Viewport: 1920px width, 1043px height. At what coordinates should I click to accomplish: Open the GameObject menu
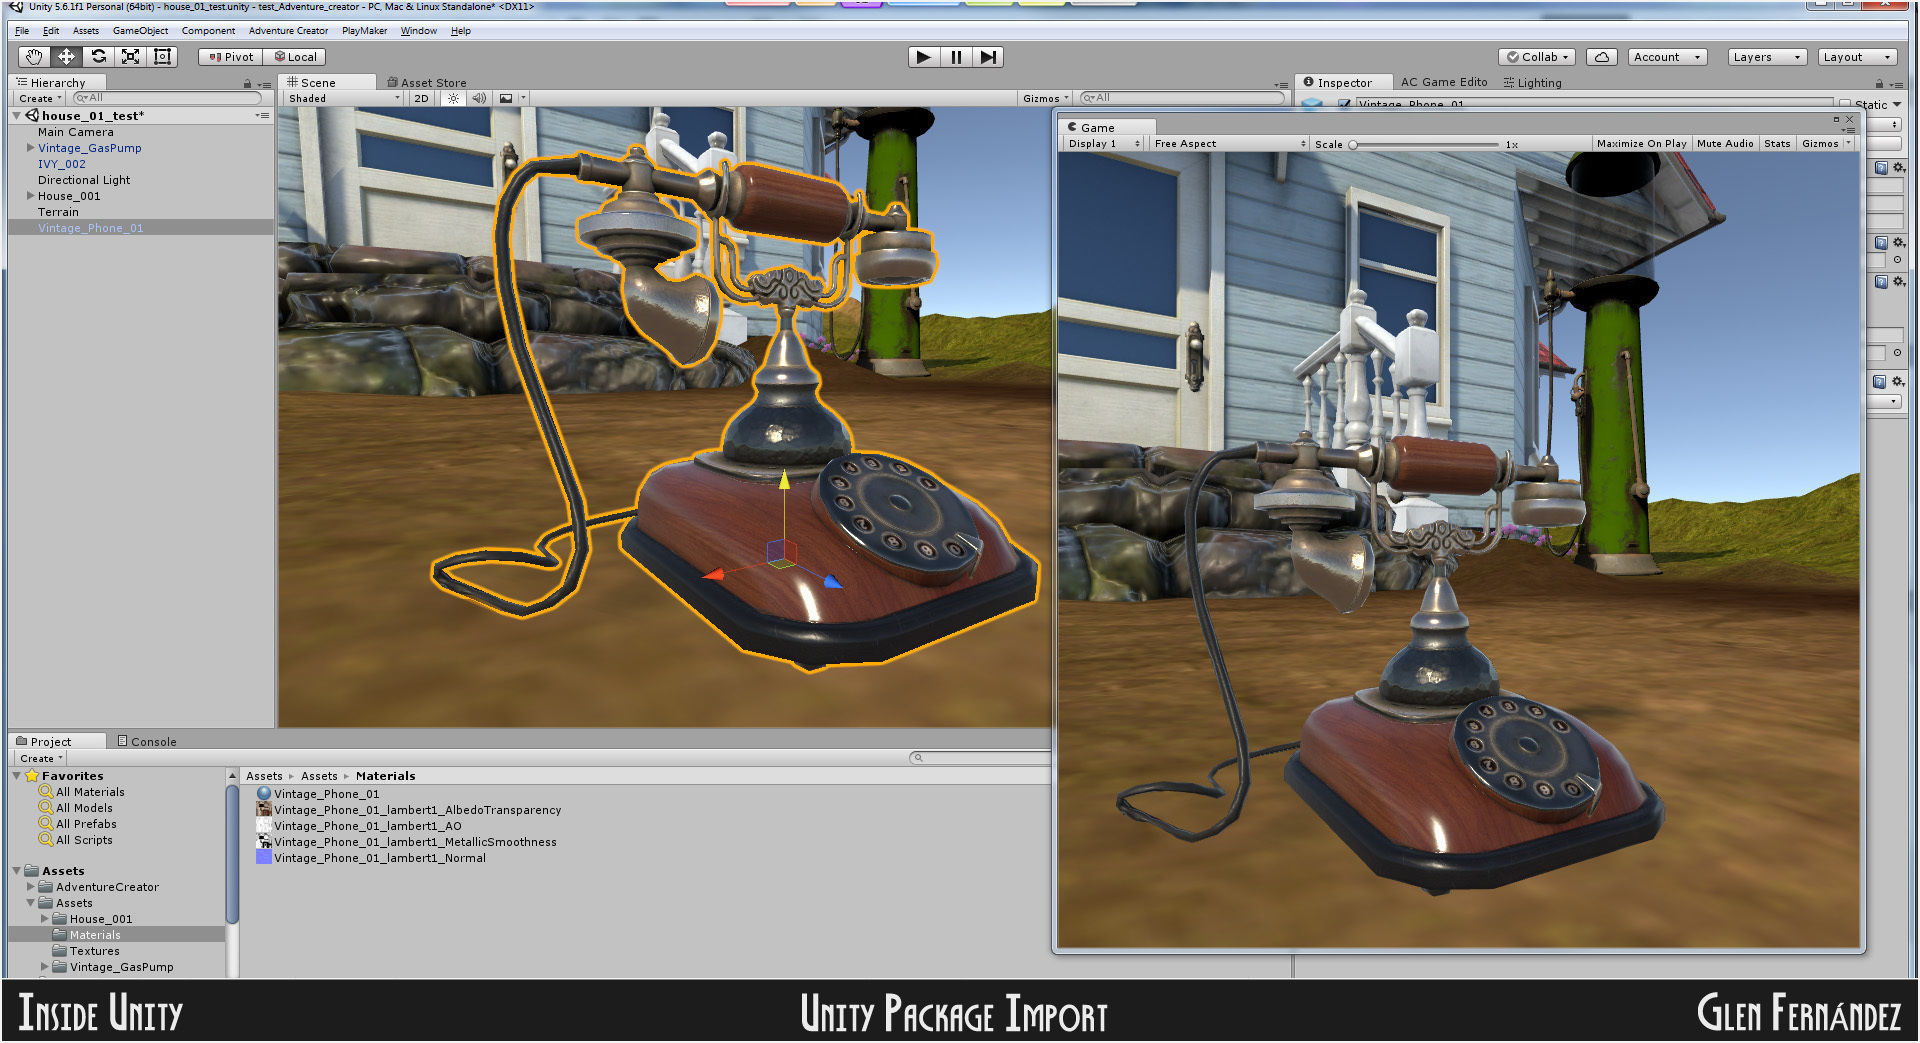click(140, 31)
